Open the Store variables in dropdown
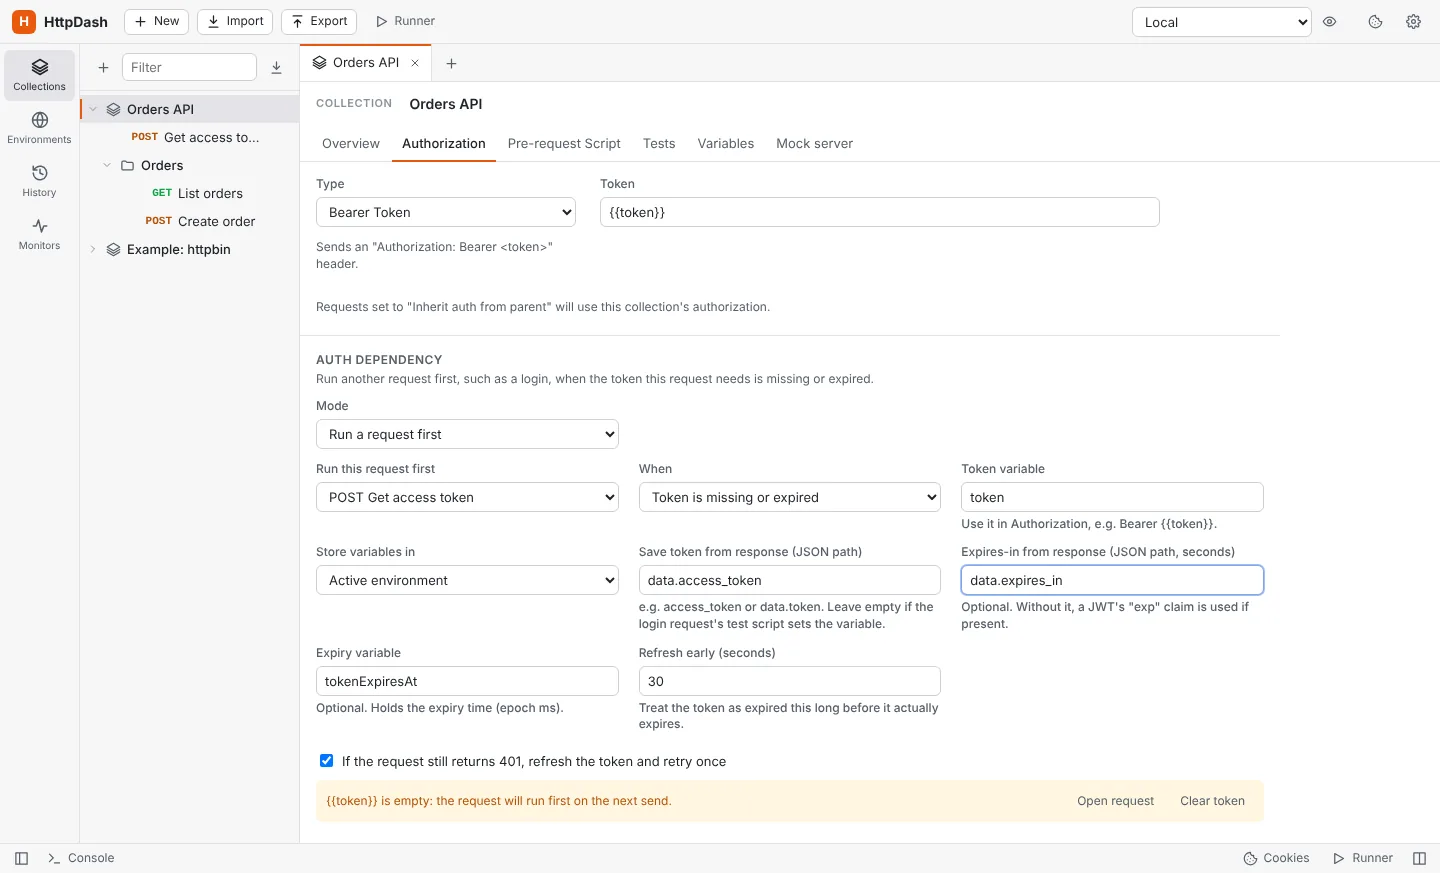1440x873 pixels. point(467,580)
